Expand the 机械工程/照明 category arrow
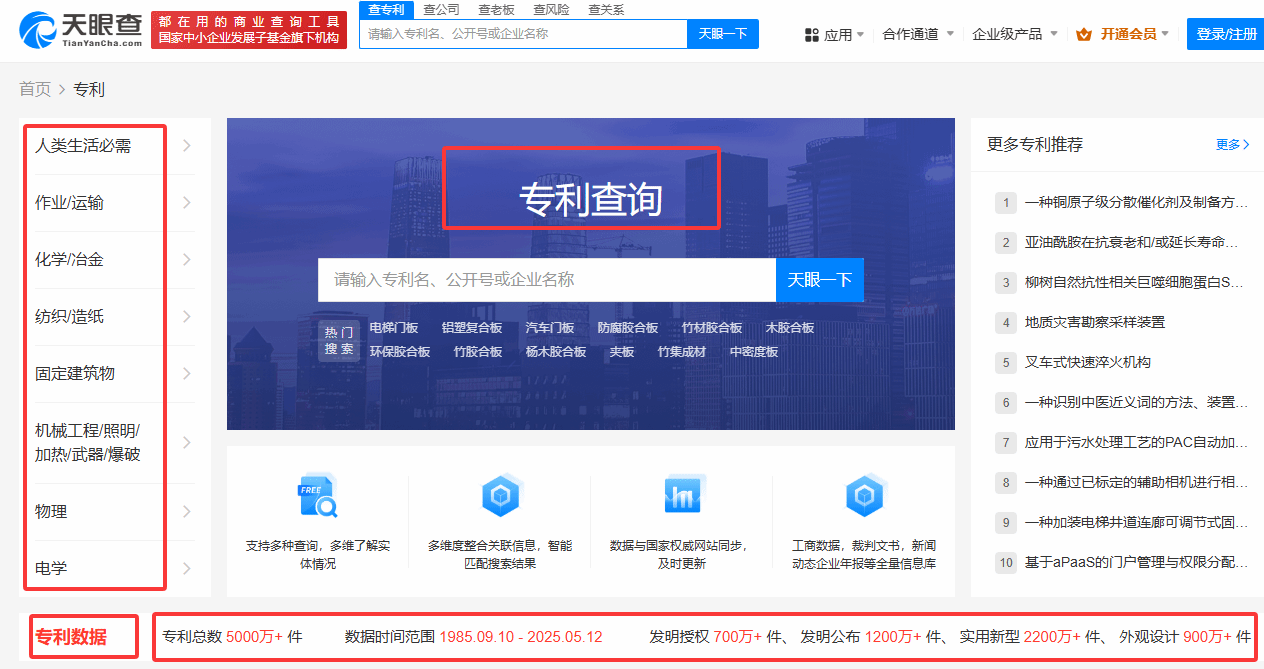Screen dimensions: 1264x669 point(186,443)
